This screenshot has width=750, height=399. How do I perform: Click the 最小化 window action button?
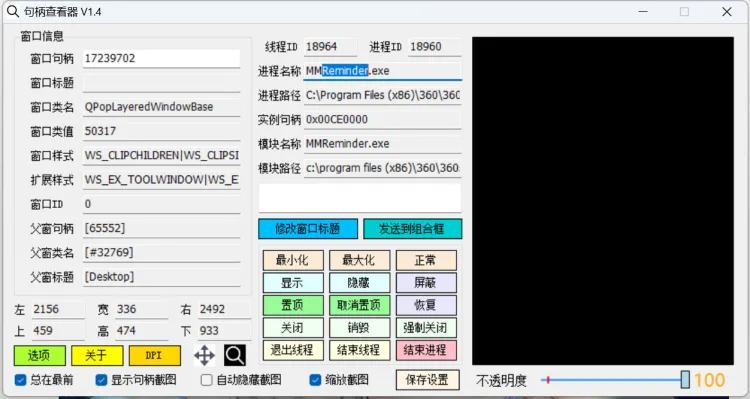293,260
